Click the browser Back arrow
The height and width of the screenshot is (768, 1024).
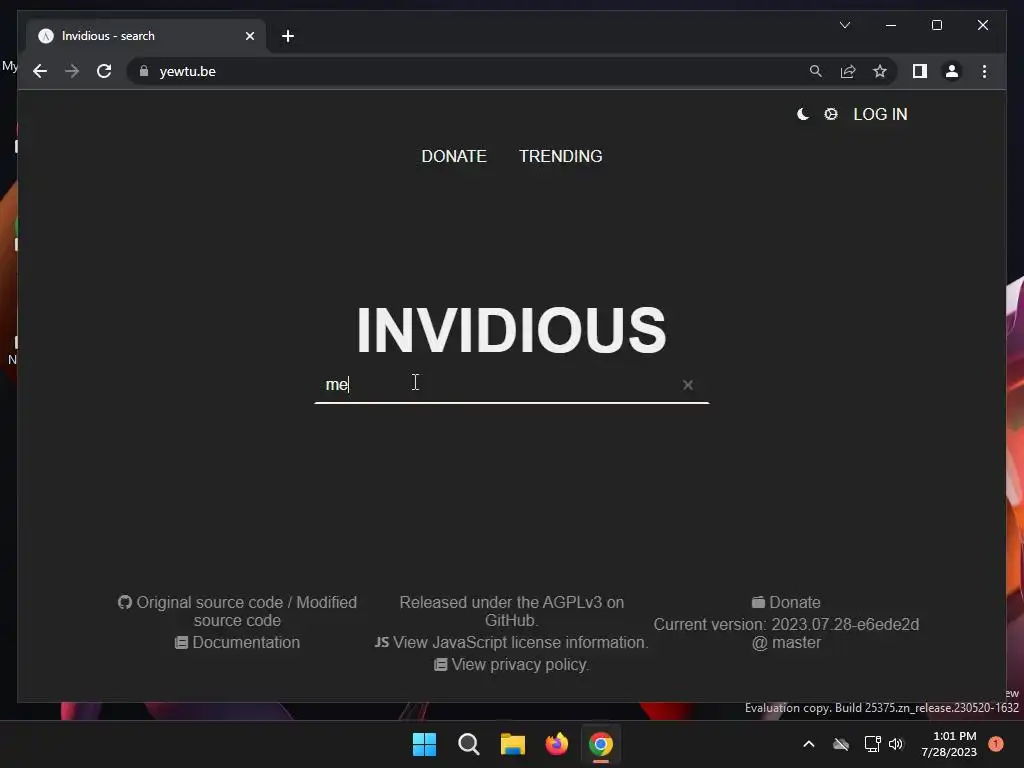[40, 71]
